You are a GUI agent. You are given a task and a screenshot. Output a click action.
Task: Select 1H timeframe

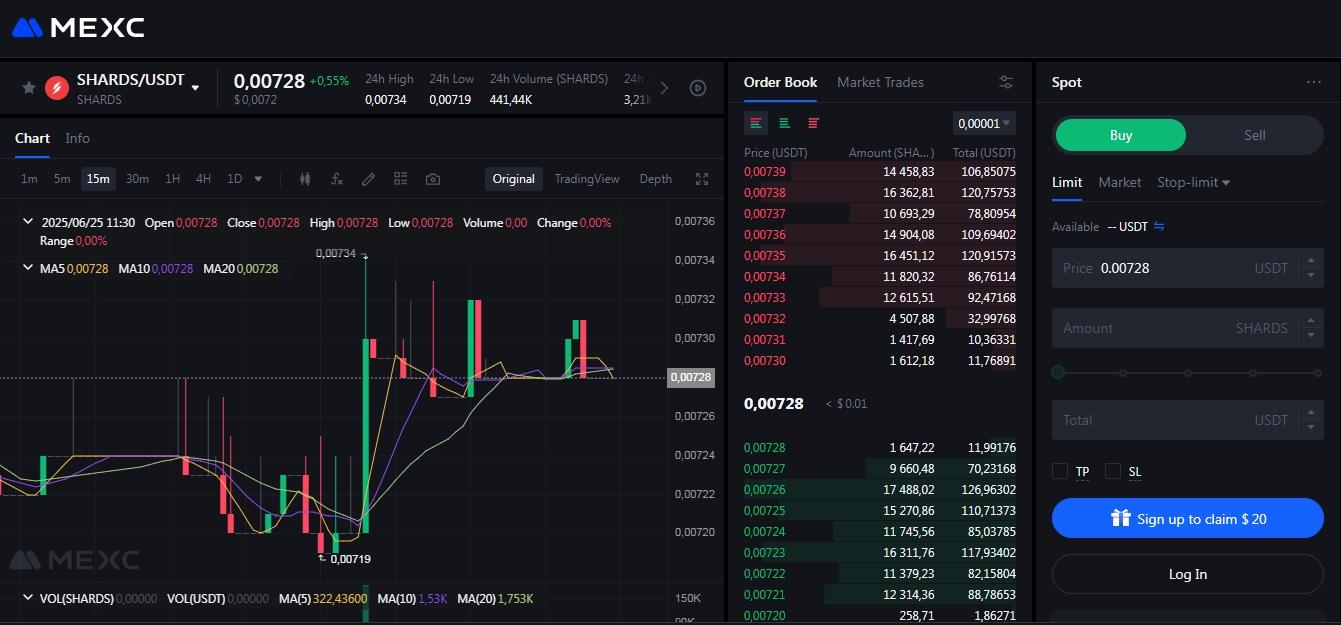pyautogui.click(x=173, y=179)
